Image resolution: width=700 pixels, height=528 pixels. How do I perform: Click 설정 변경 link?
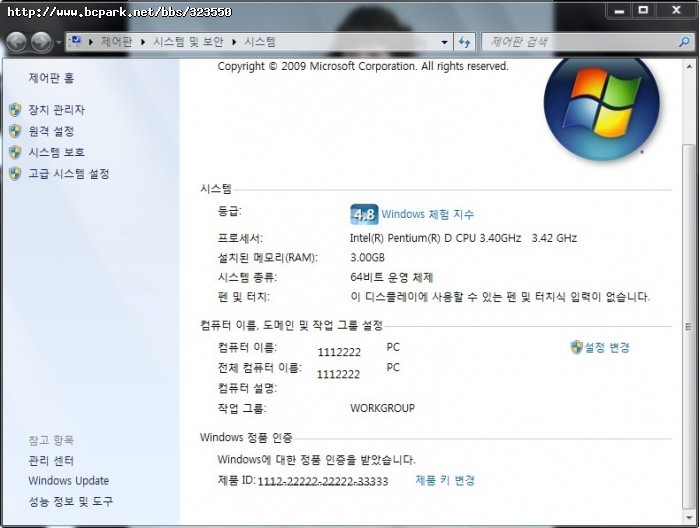(x=607, y=347)
